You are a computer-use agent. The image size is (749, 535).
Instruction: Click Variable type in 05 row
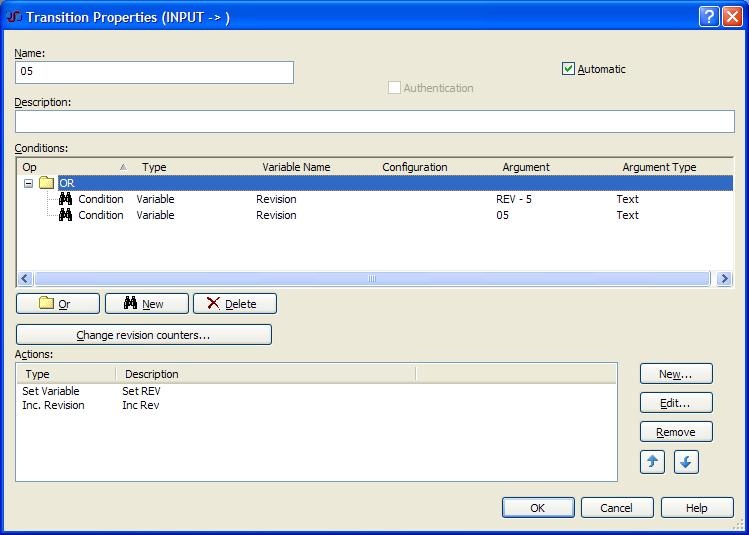[x=155, y=215]
